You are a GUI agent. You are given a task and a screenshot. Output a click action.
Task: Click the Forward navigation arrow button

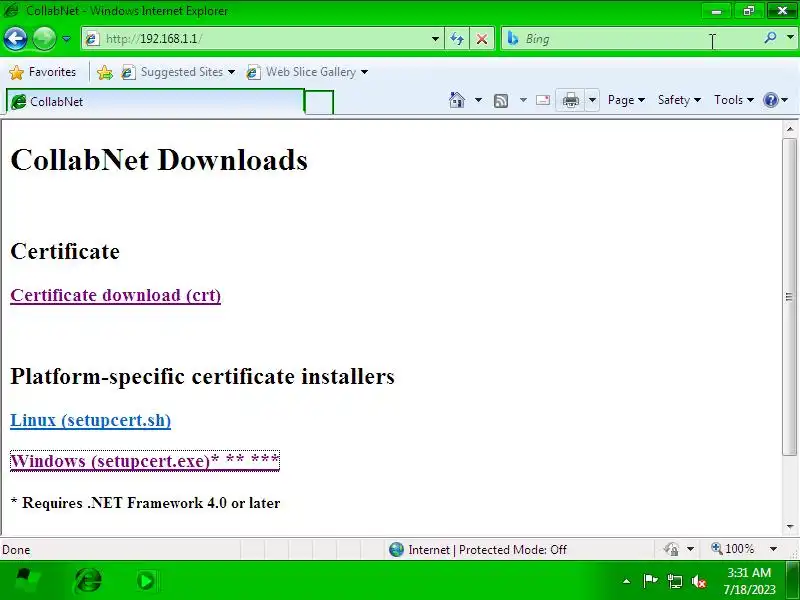44,38
